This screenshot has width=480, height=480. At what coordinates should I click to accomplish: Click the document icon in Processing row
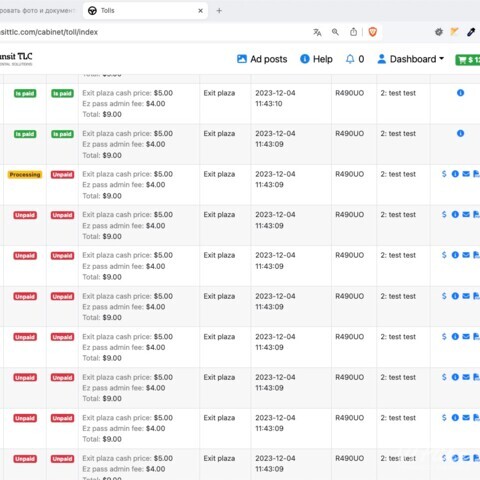click(476, 174)
